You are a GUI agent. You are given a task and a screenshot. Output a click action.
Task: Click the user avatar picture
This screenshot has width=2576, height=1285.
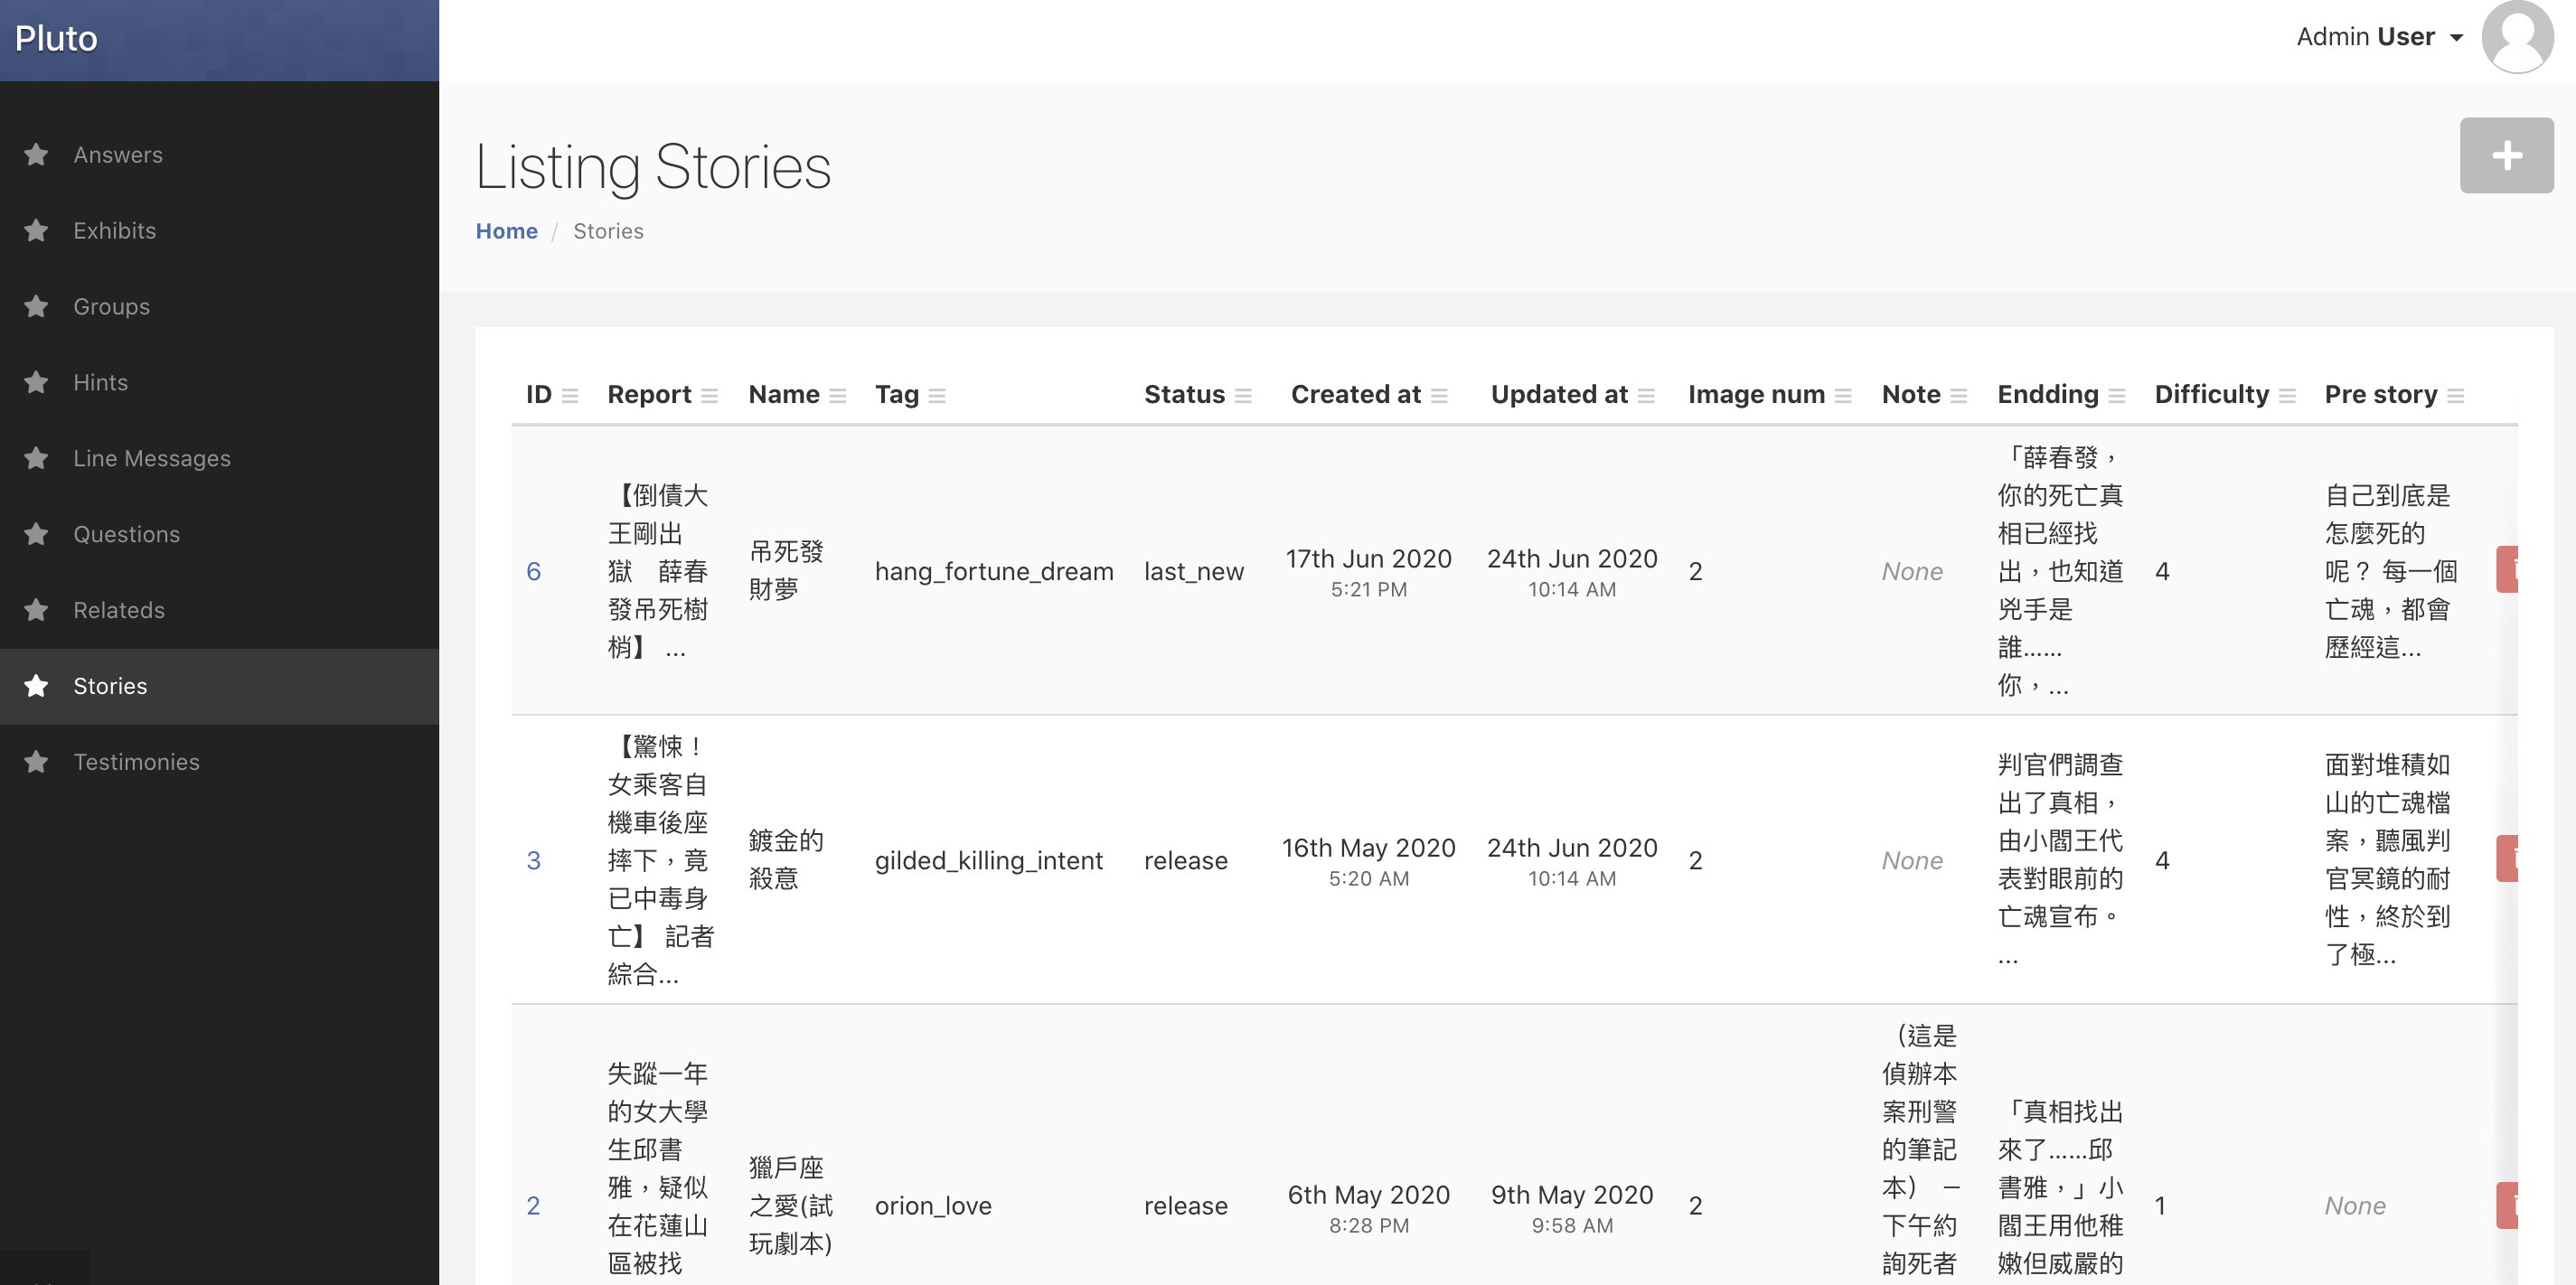2517,37
